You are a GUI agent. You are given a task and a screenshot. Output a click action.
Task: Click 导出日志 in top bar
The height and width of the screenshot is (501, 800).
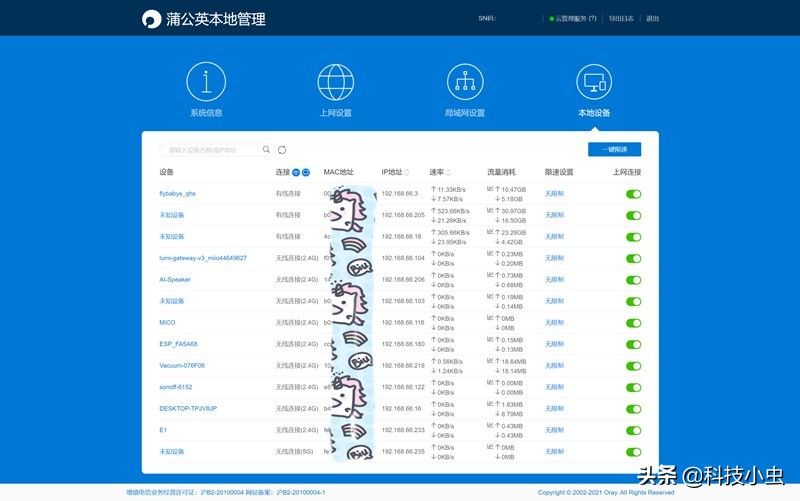[621, 19]
